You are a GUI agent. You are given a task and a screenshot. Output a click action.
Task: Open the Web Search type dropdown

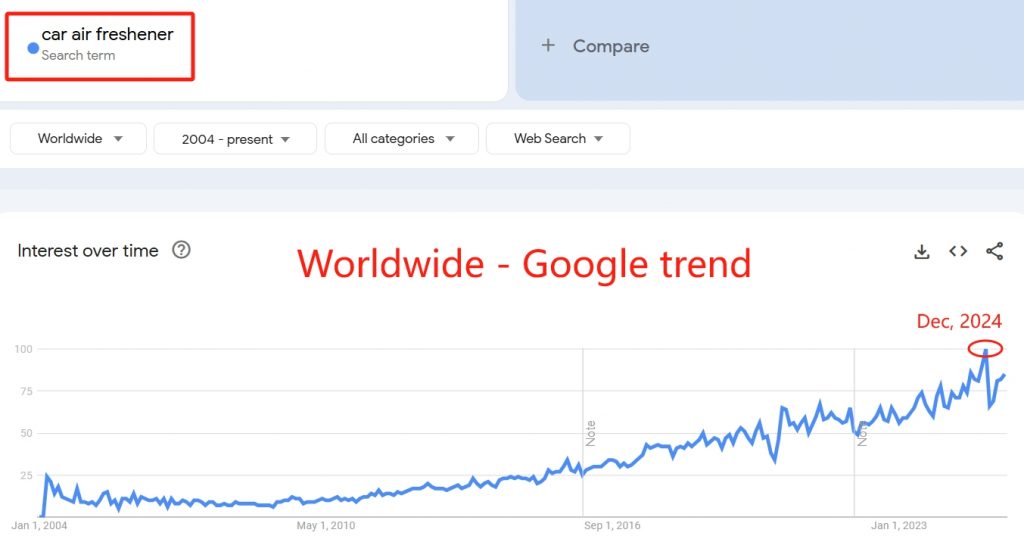[x=558, y=139]
